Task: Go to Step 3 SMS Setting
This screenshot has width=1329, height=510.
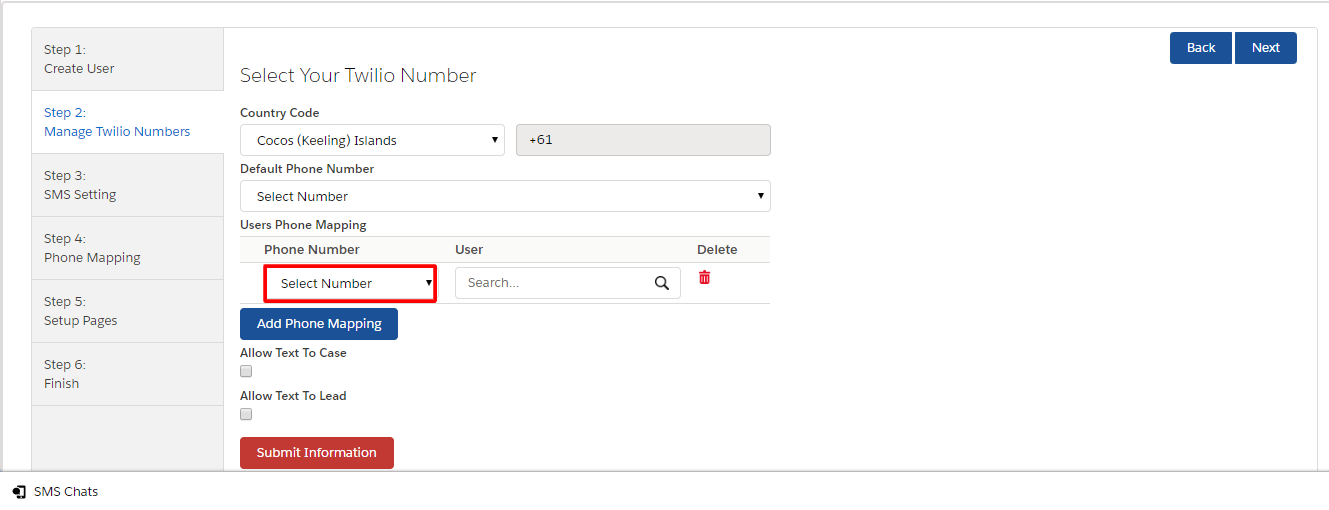Action: pyautogui.click(x=128, y=185)
